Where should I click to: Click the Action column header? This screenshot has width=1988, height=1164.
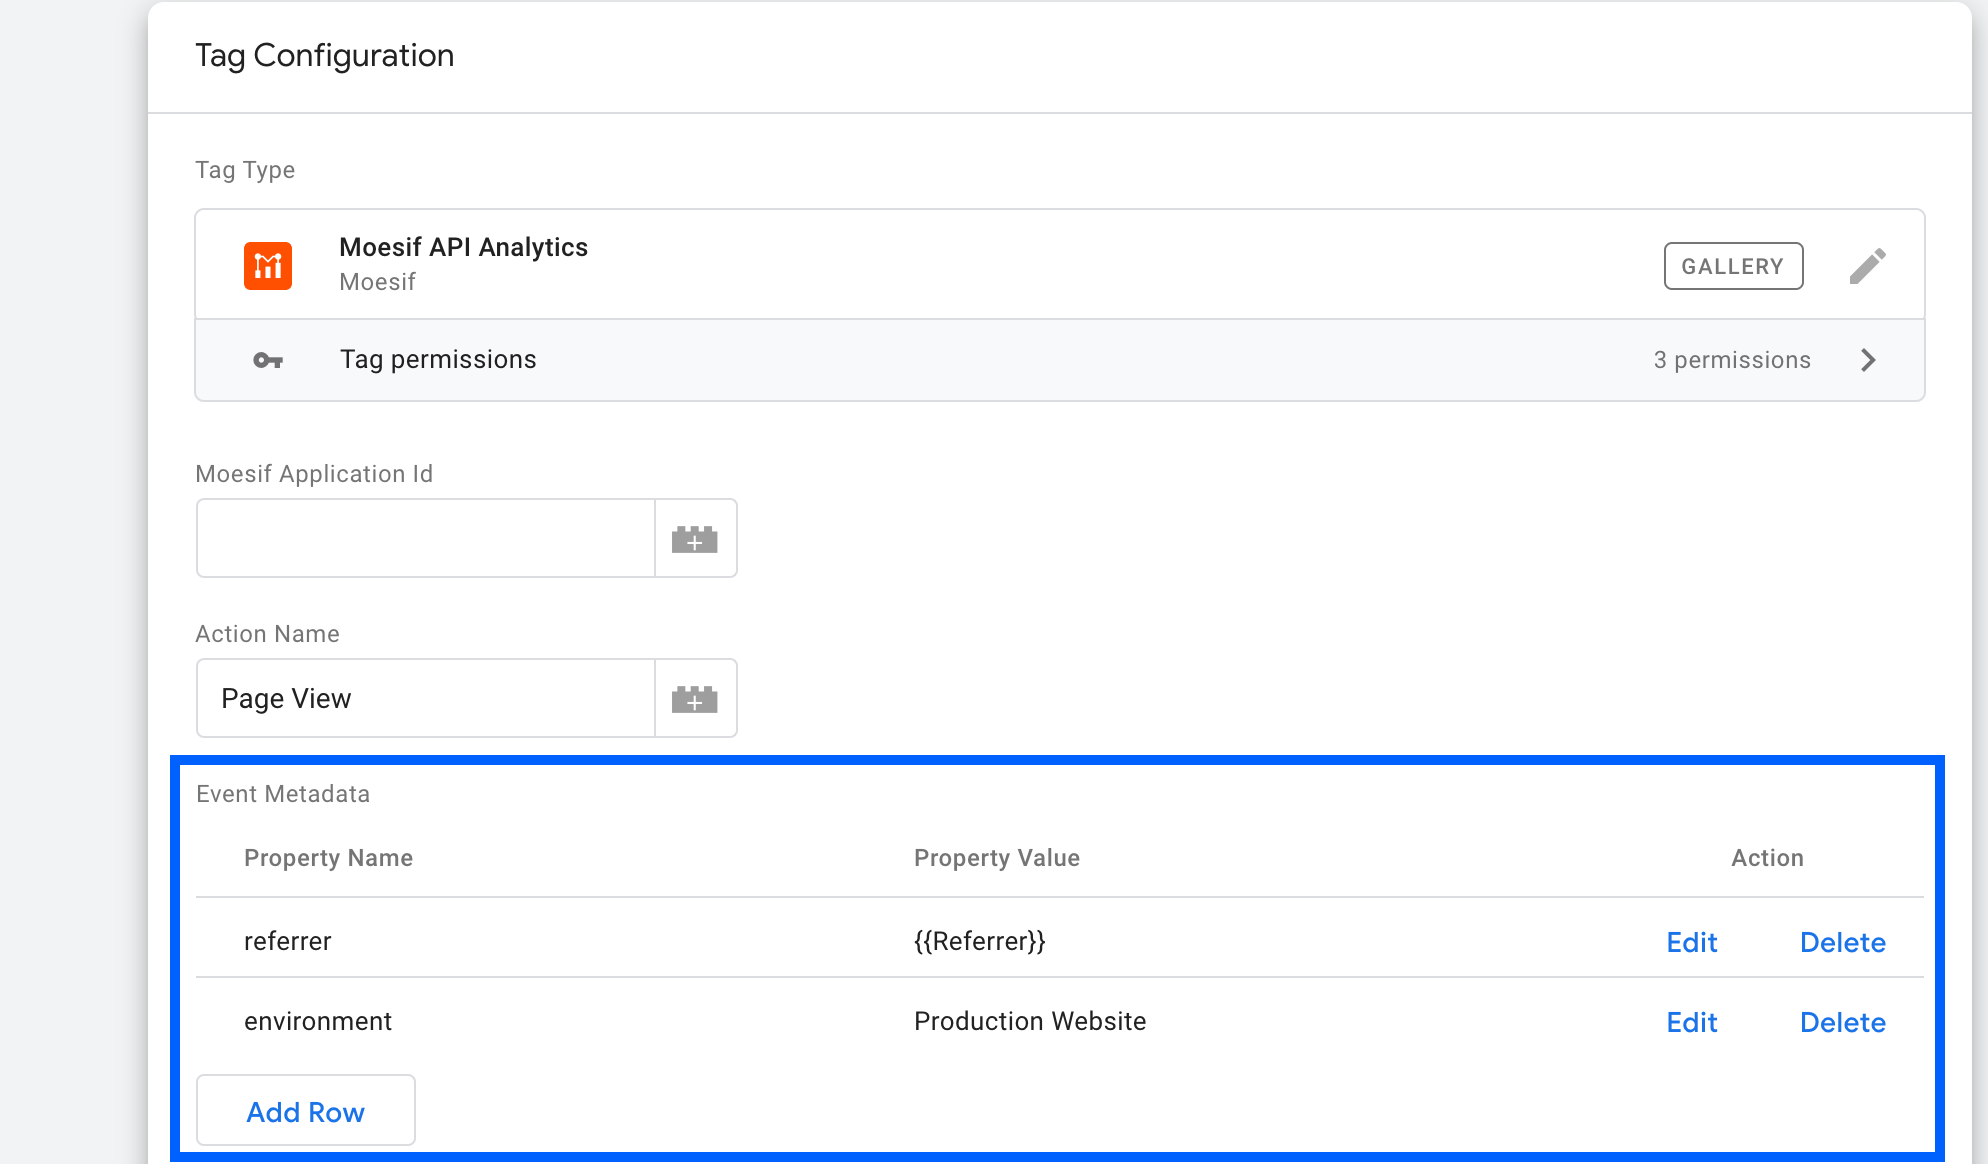[1767, 858]
